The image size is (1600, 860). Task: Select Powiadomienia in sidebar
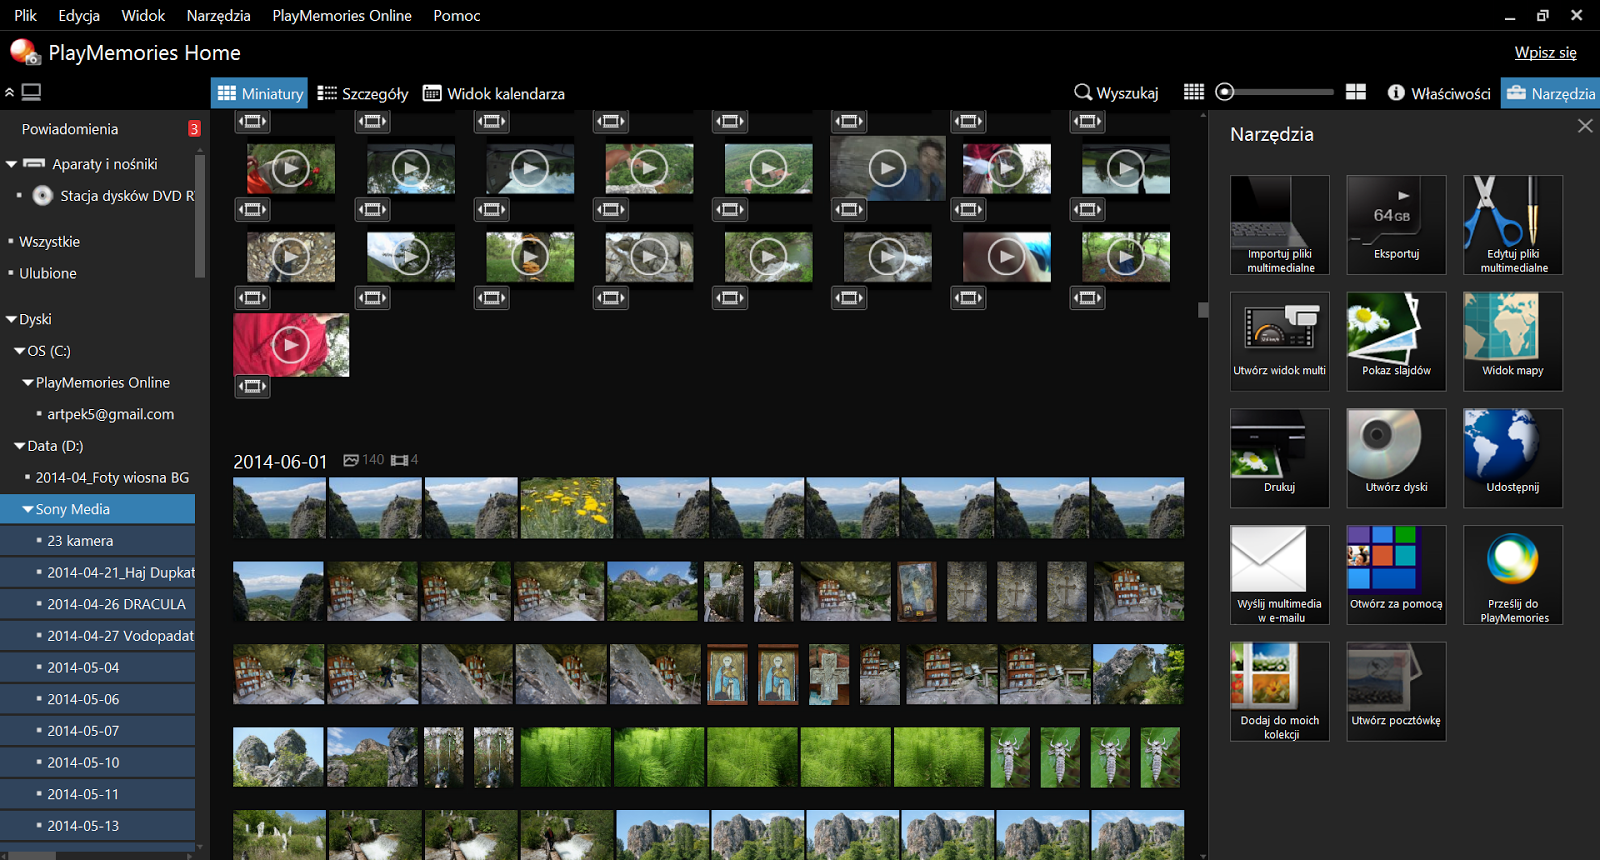(70, 129)
